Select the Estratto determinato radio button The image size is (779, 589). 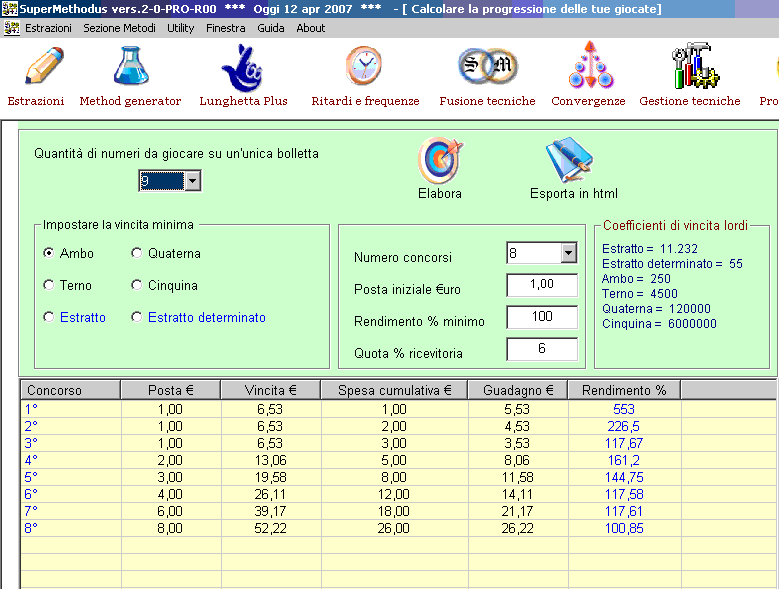coord(136,317)
